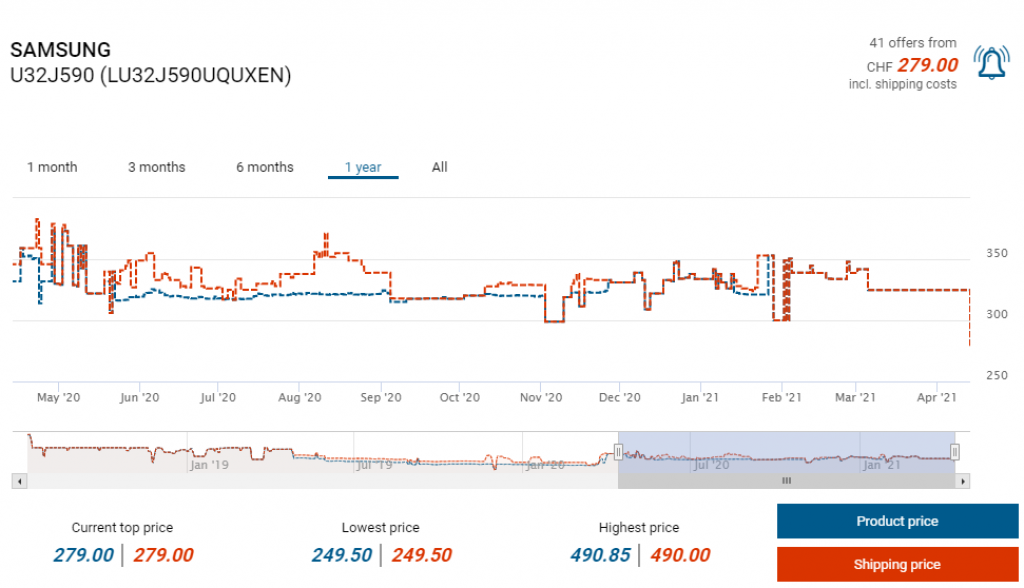Viewport: 1024px width, 588px height.
Task: Select the 3 months range
Action: click(x=156, y=167)
